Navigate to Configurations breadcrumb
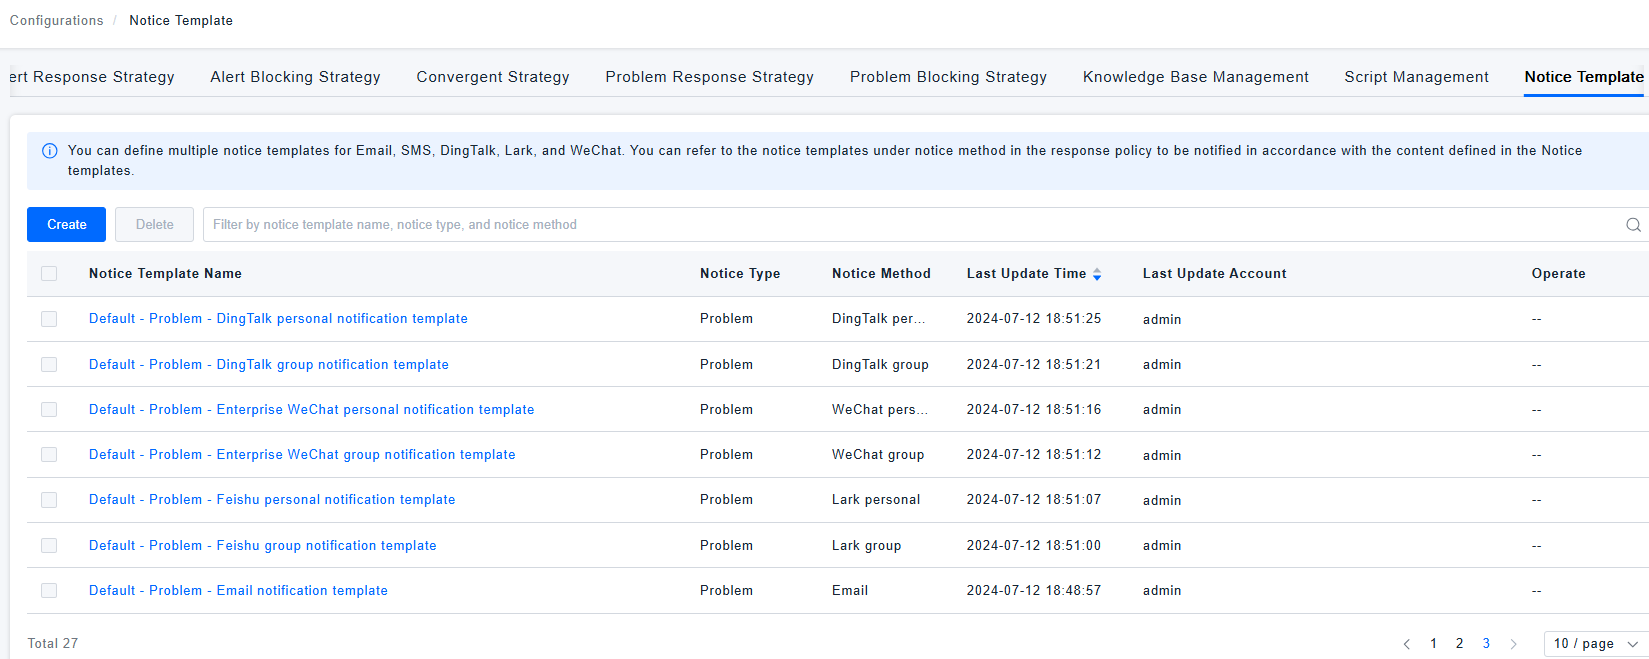 click(x=57, y=21)
